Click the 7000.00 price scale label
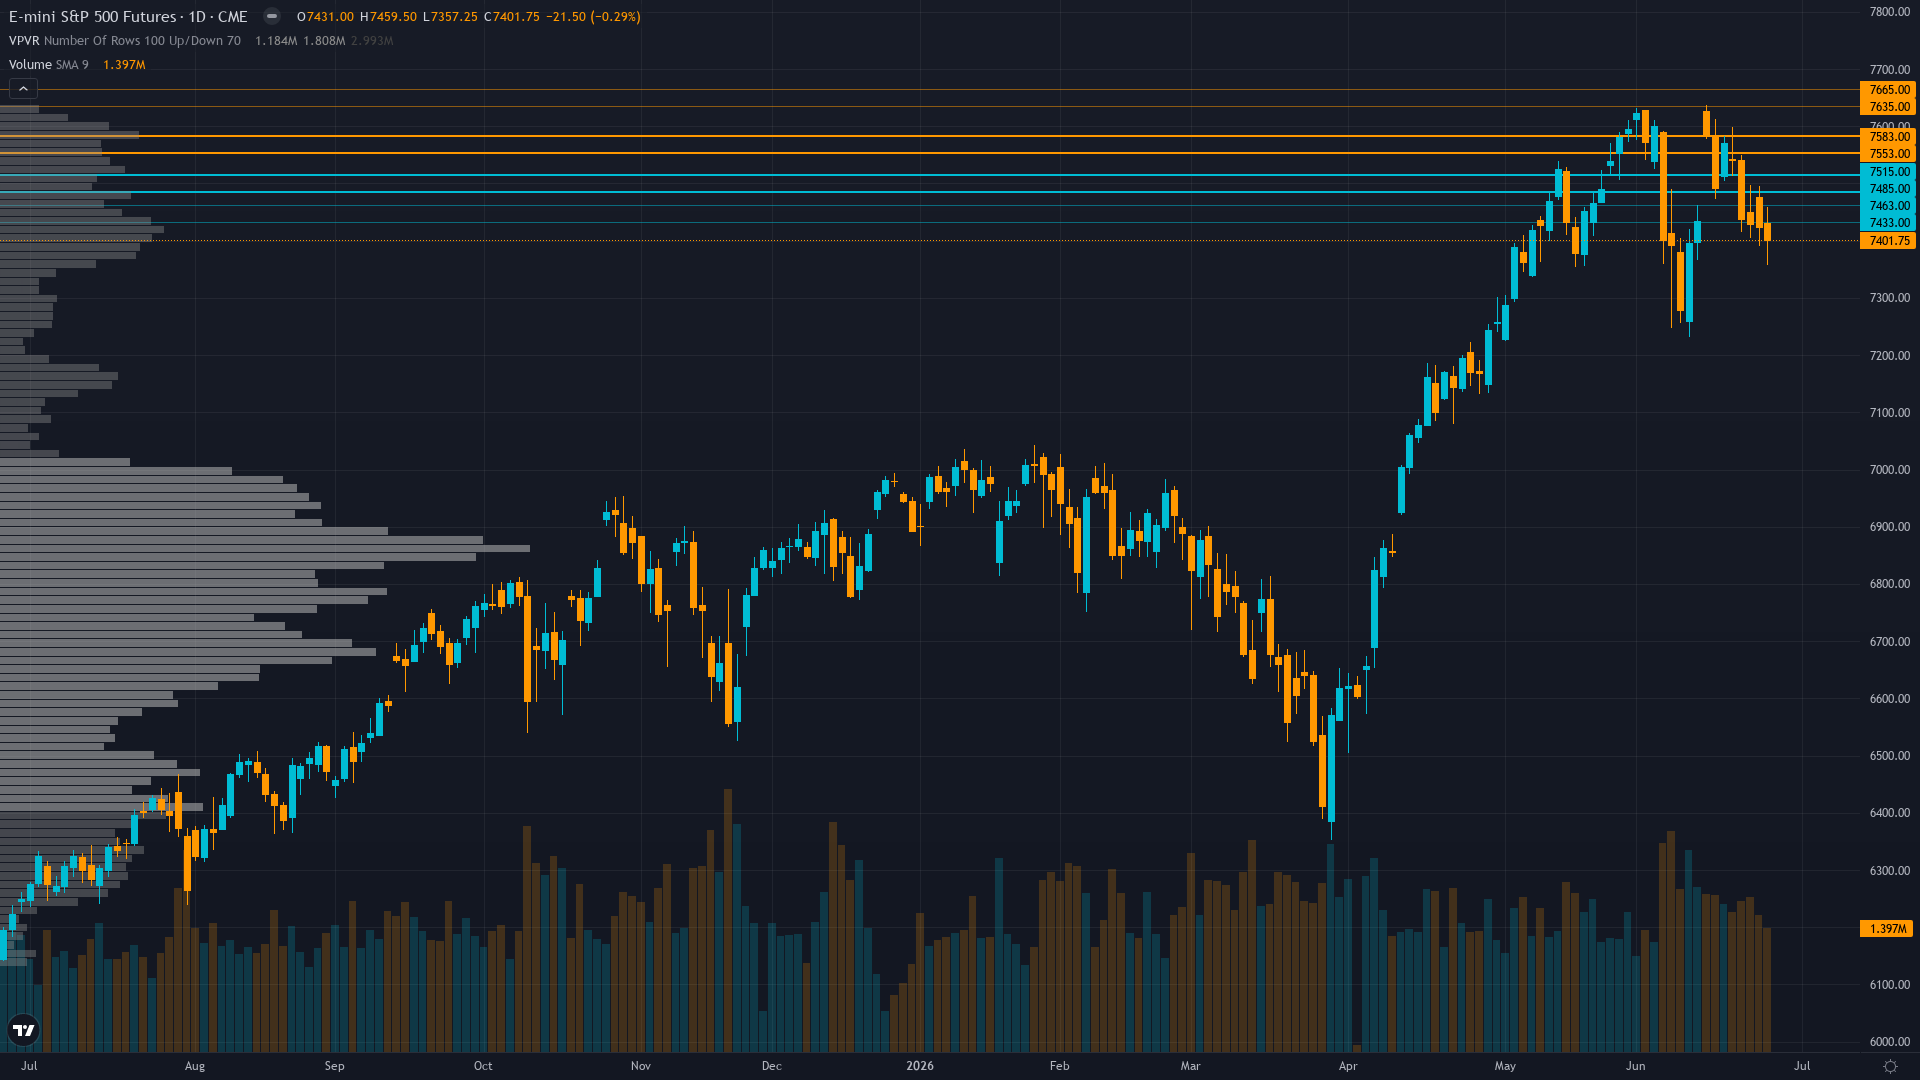This screenshot has width=1920, height=1080. pyautogui.click(x=1889, y=470)
